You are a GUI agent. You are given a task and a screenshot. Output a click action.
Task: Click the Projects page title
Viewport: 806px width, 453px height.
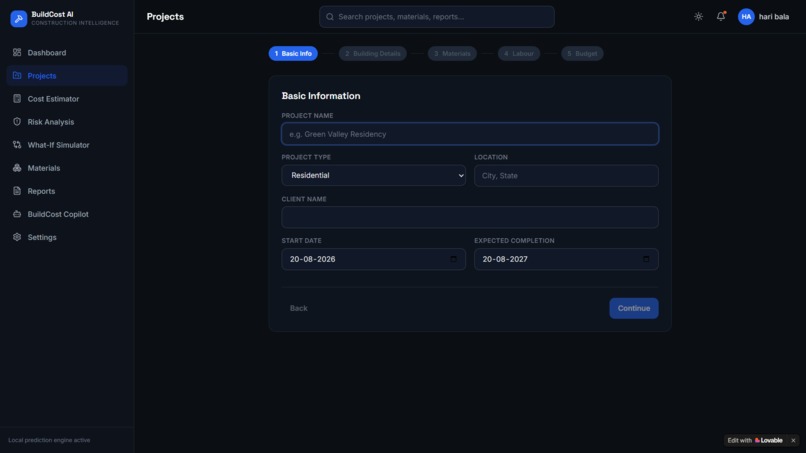(165, 16)
